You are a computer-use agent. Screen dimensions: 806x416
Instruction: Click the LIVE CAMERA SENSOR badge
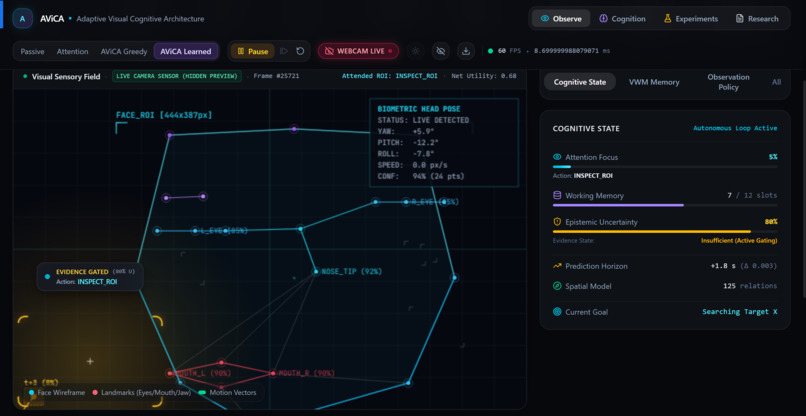click(x=177, y=76)
